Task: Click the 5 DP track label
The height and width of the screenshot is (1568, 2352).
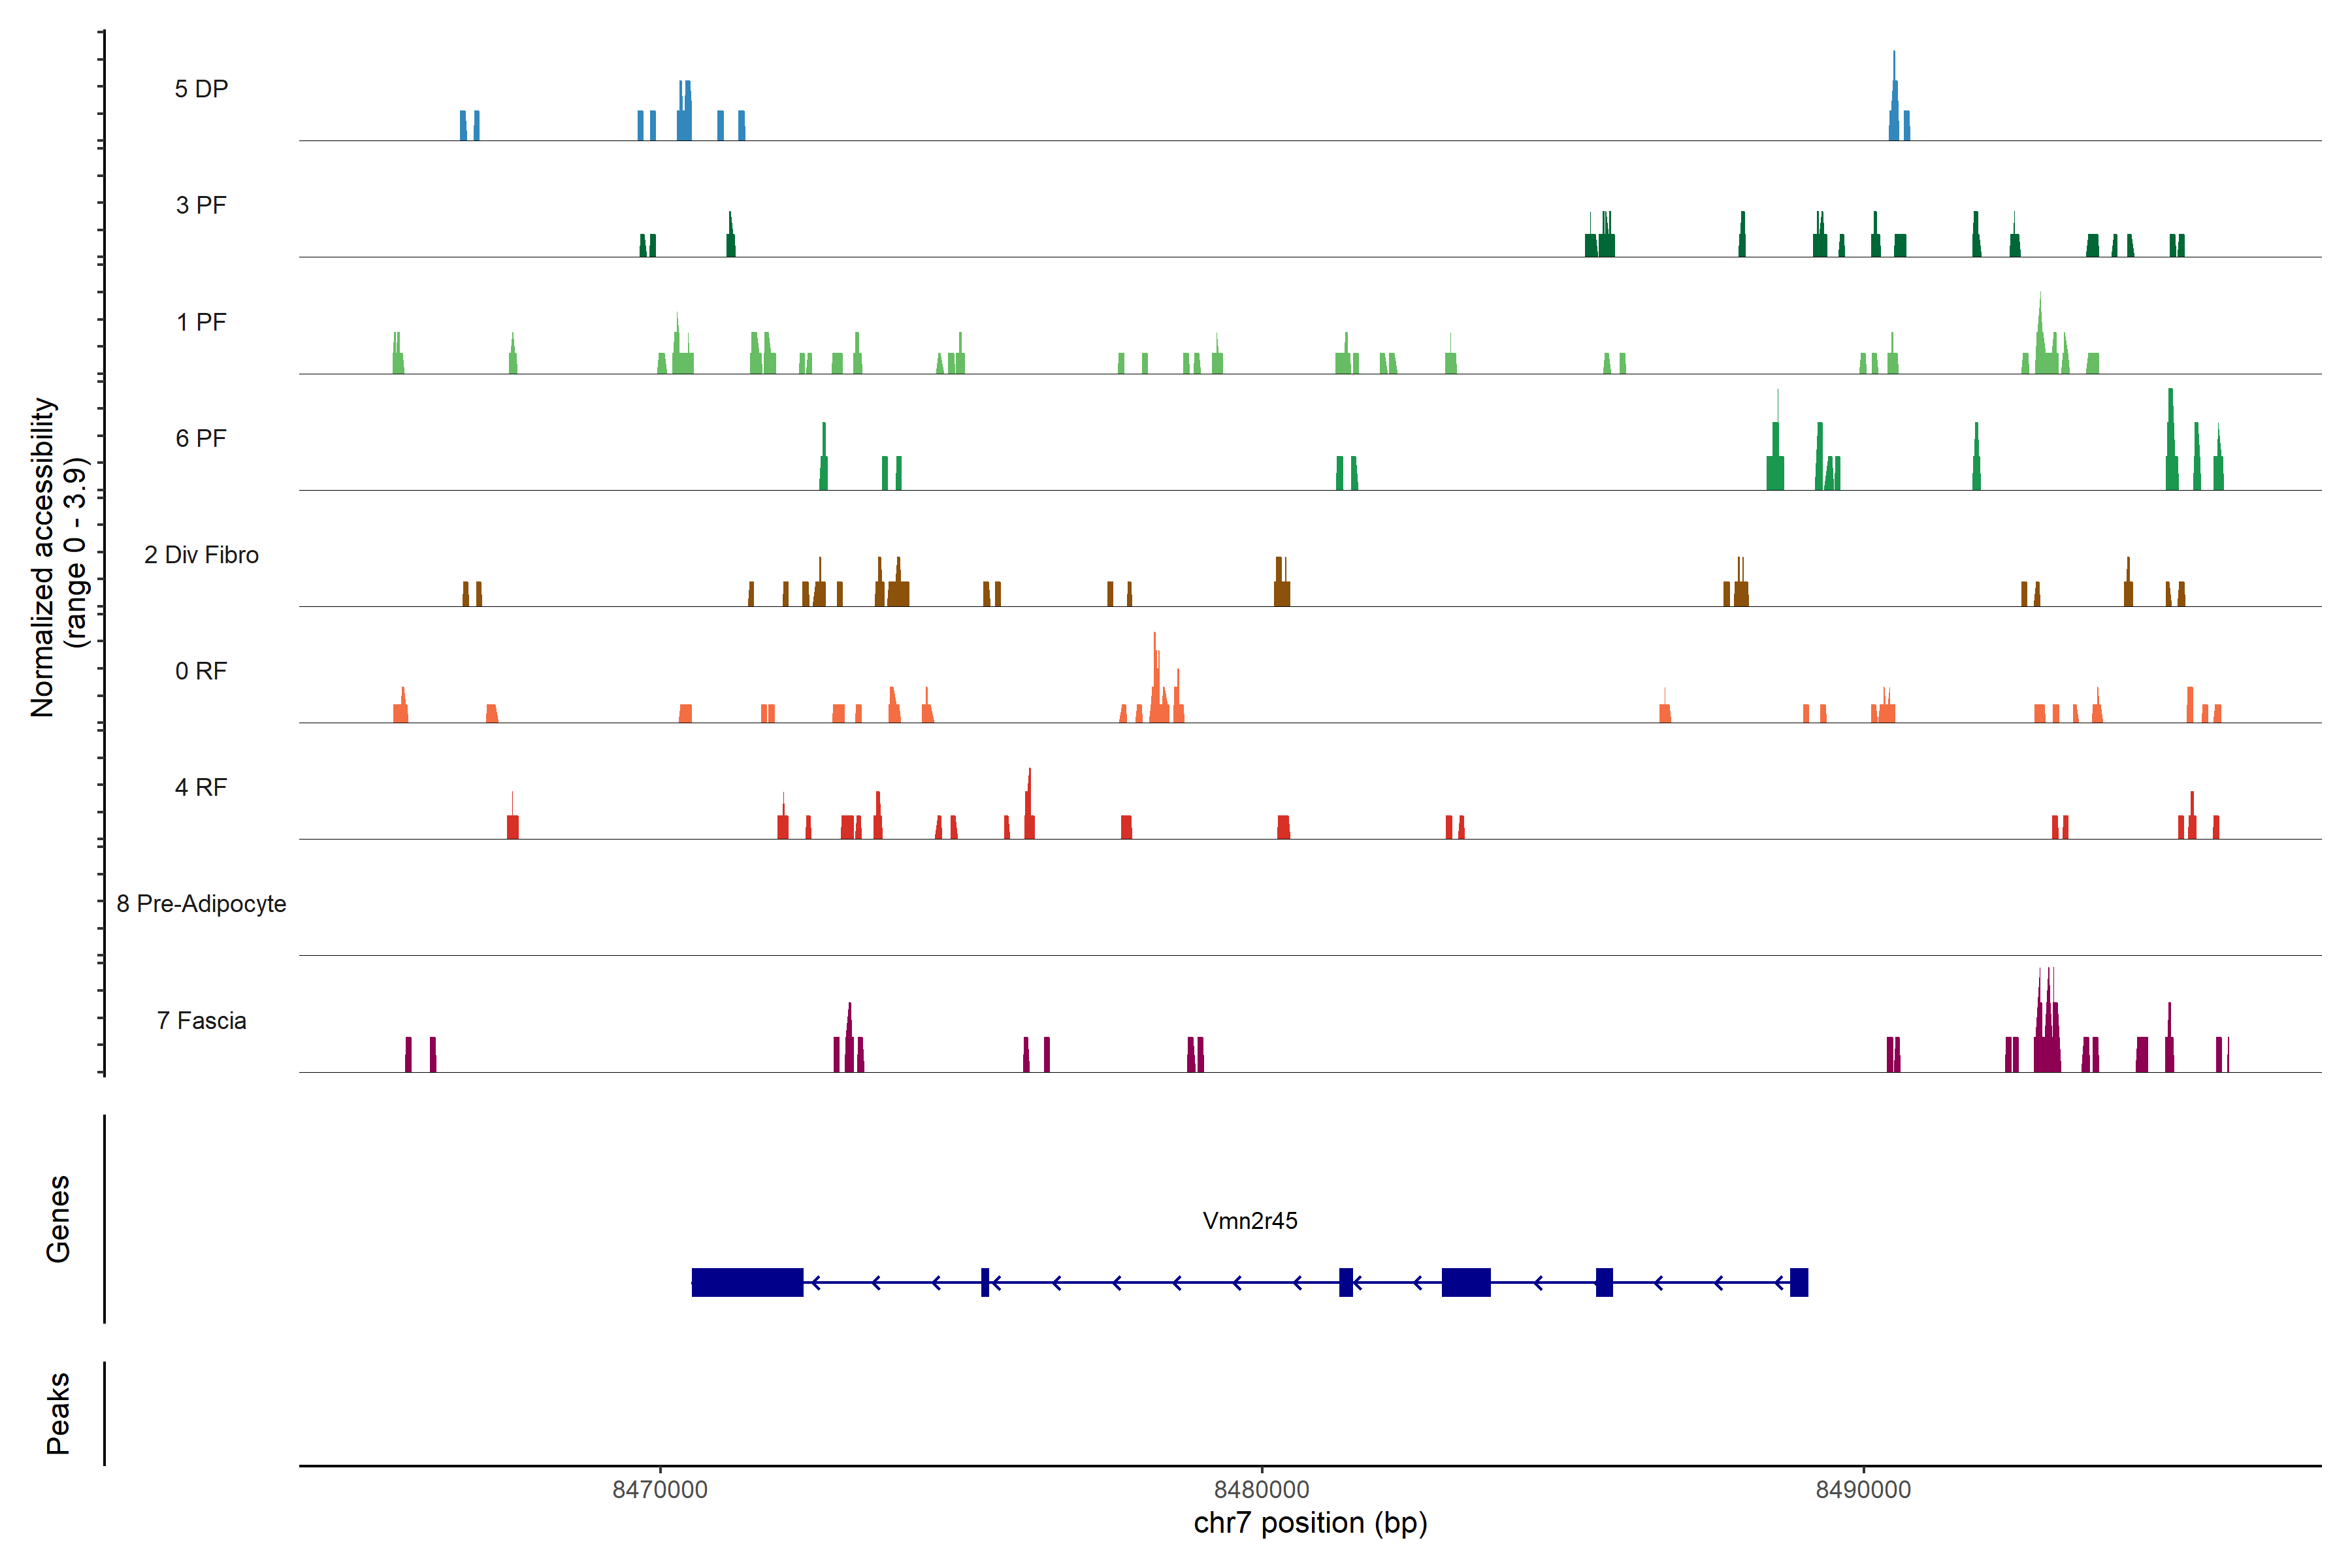Action: (201, 89)
